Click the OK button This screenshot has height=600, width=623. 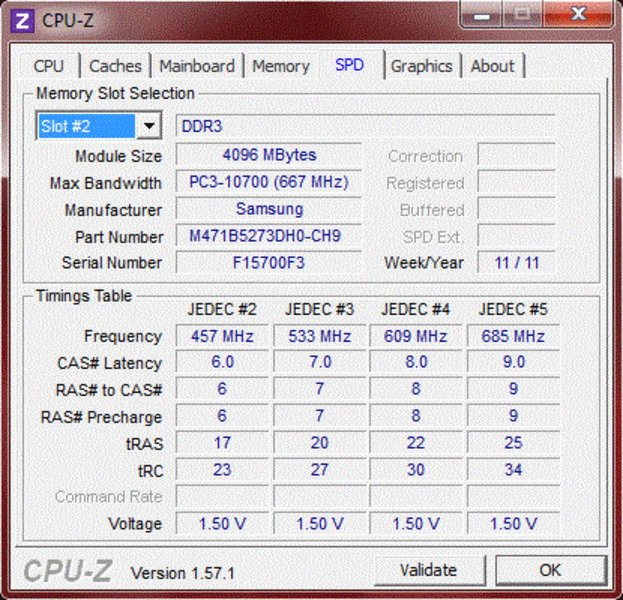pyautogui.click(x=551, y=570)
